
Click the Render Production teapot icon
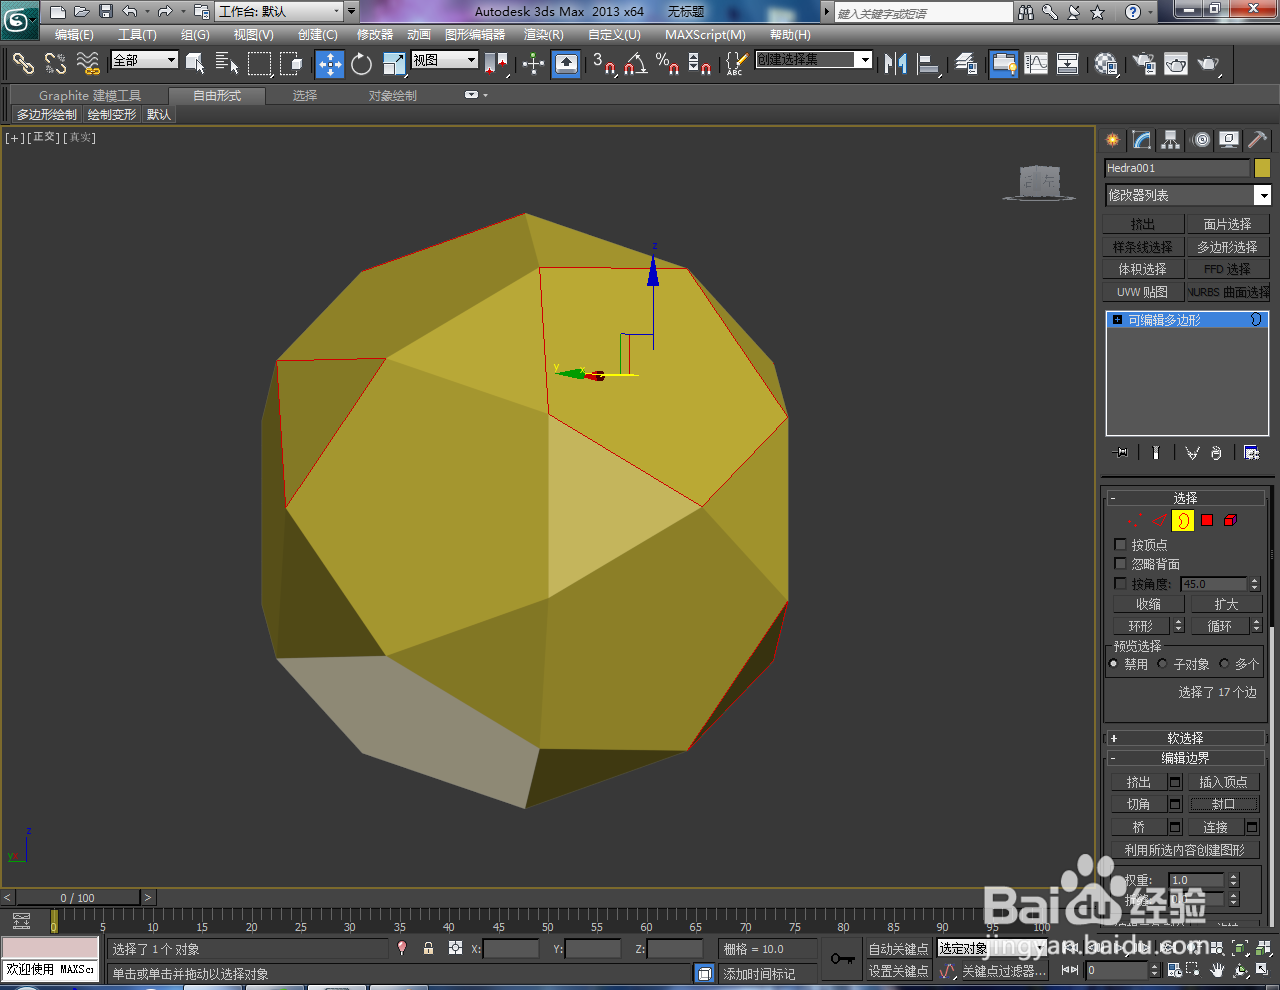point(1209,64)
